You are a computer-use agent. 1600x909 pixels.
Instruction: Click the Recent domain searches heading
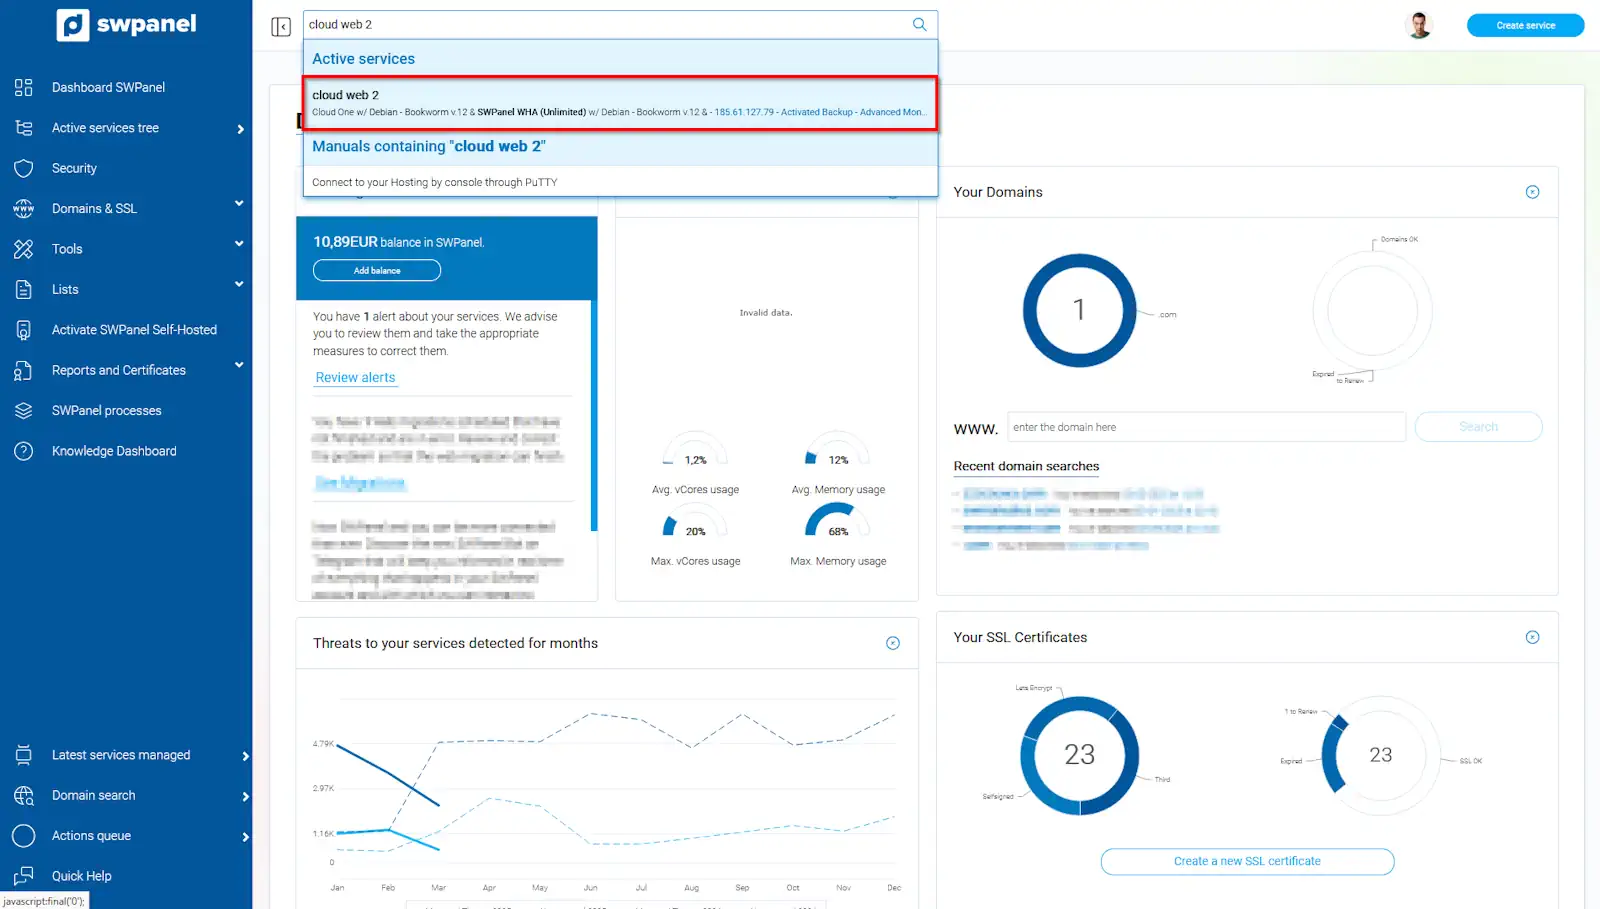[1026, 466]
